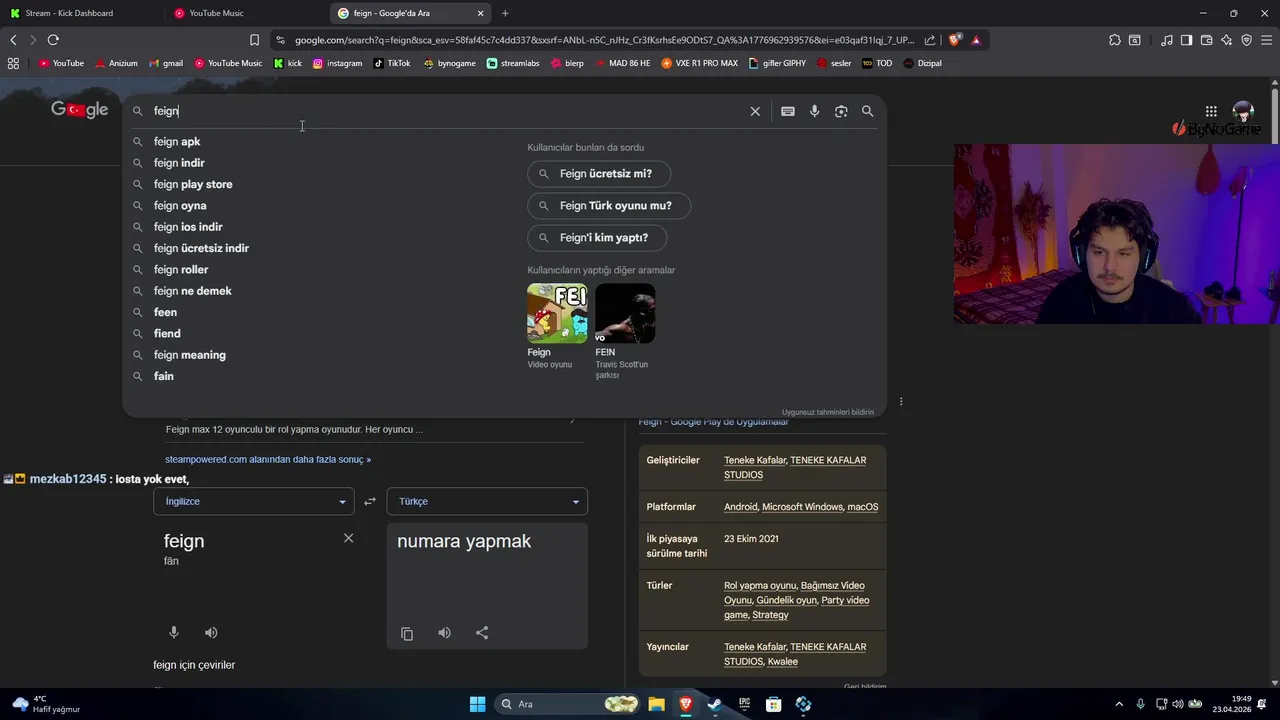Go back to the previous page
Image resolution: width=1280 pixels, height=720 pixels.
(x=13, y=40)
